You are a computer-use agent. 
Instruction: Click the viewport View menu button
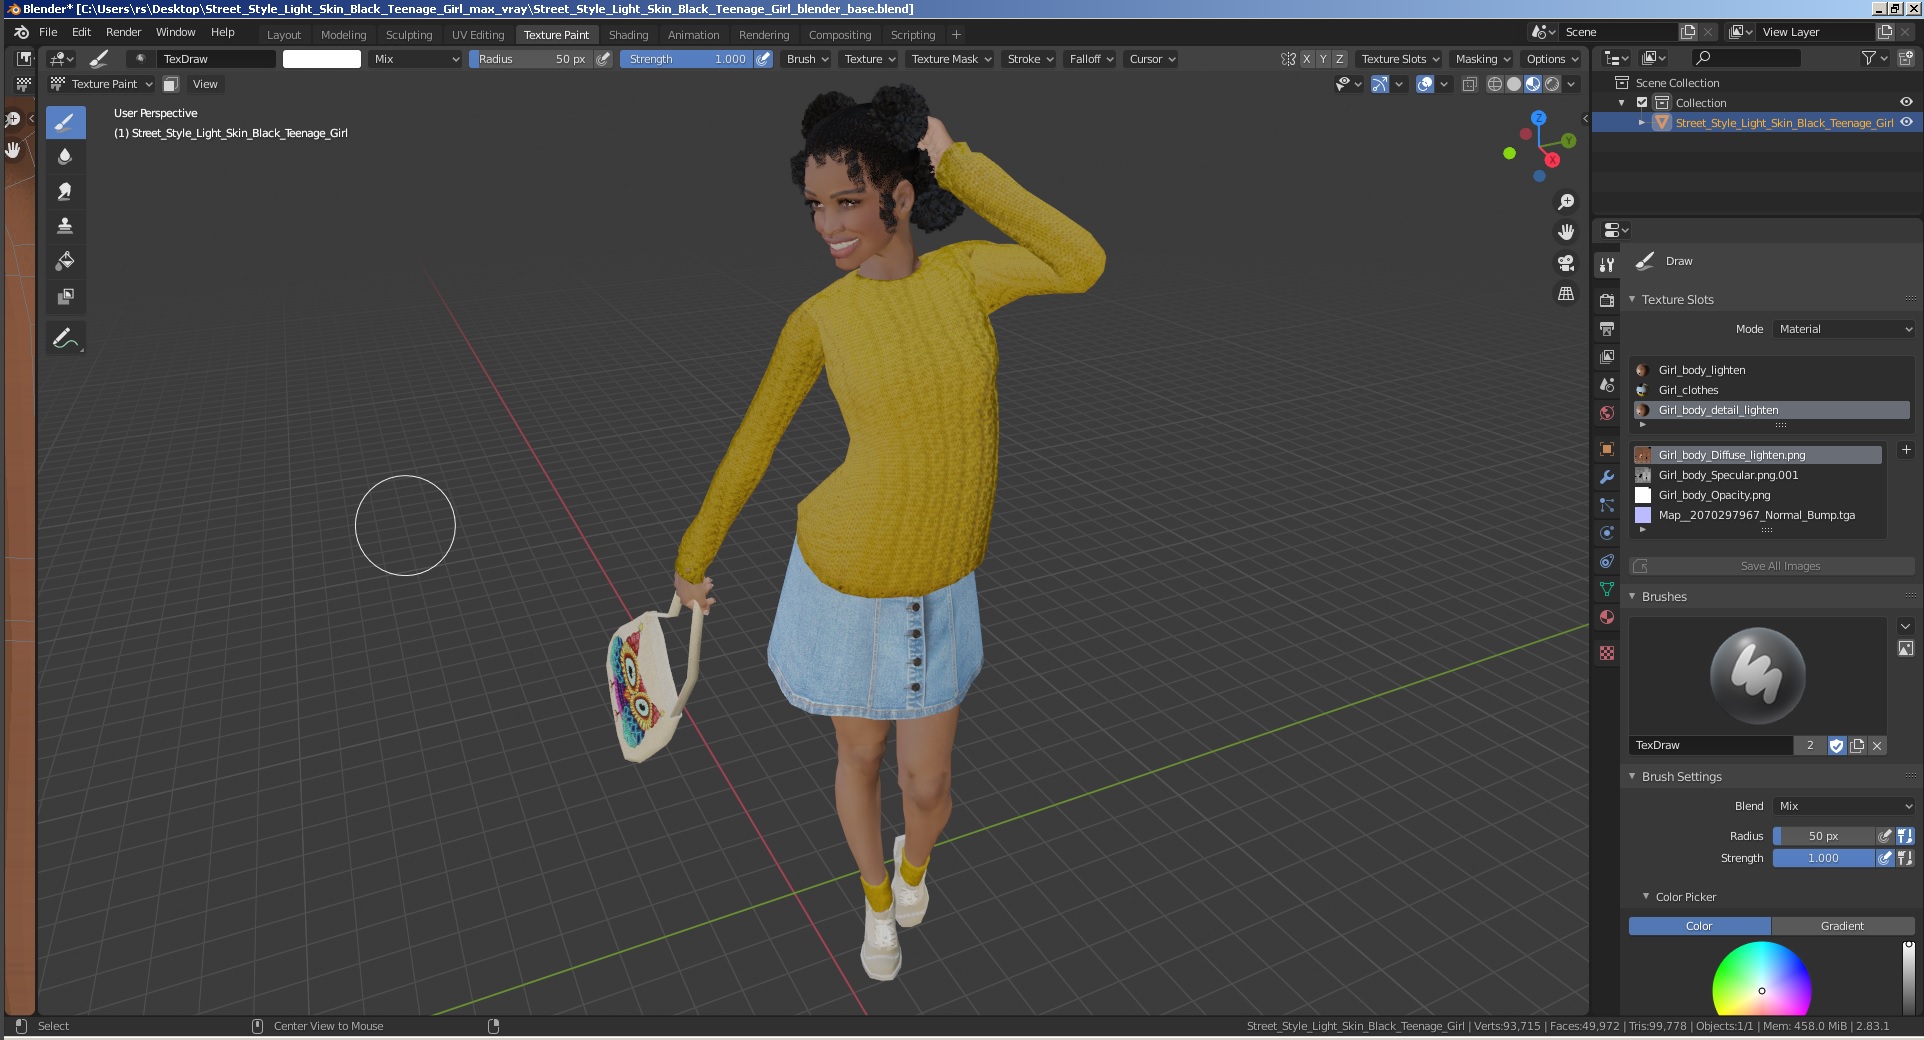205,84
